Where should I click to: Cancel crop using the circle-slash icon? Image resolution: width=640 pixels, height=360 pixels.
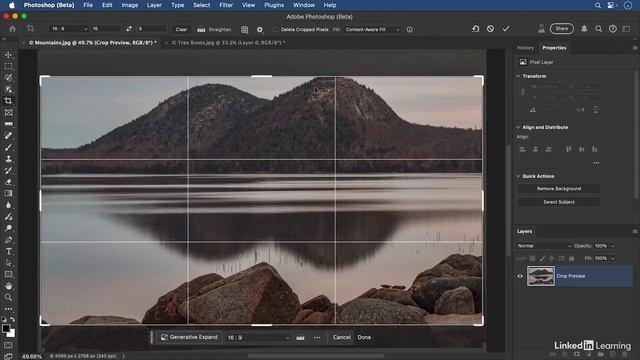point(490,29)
